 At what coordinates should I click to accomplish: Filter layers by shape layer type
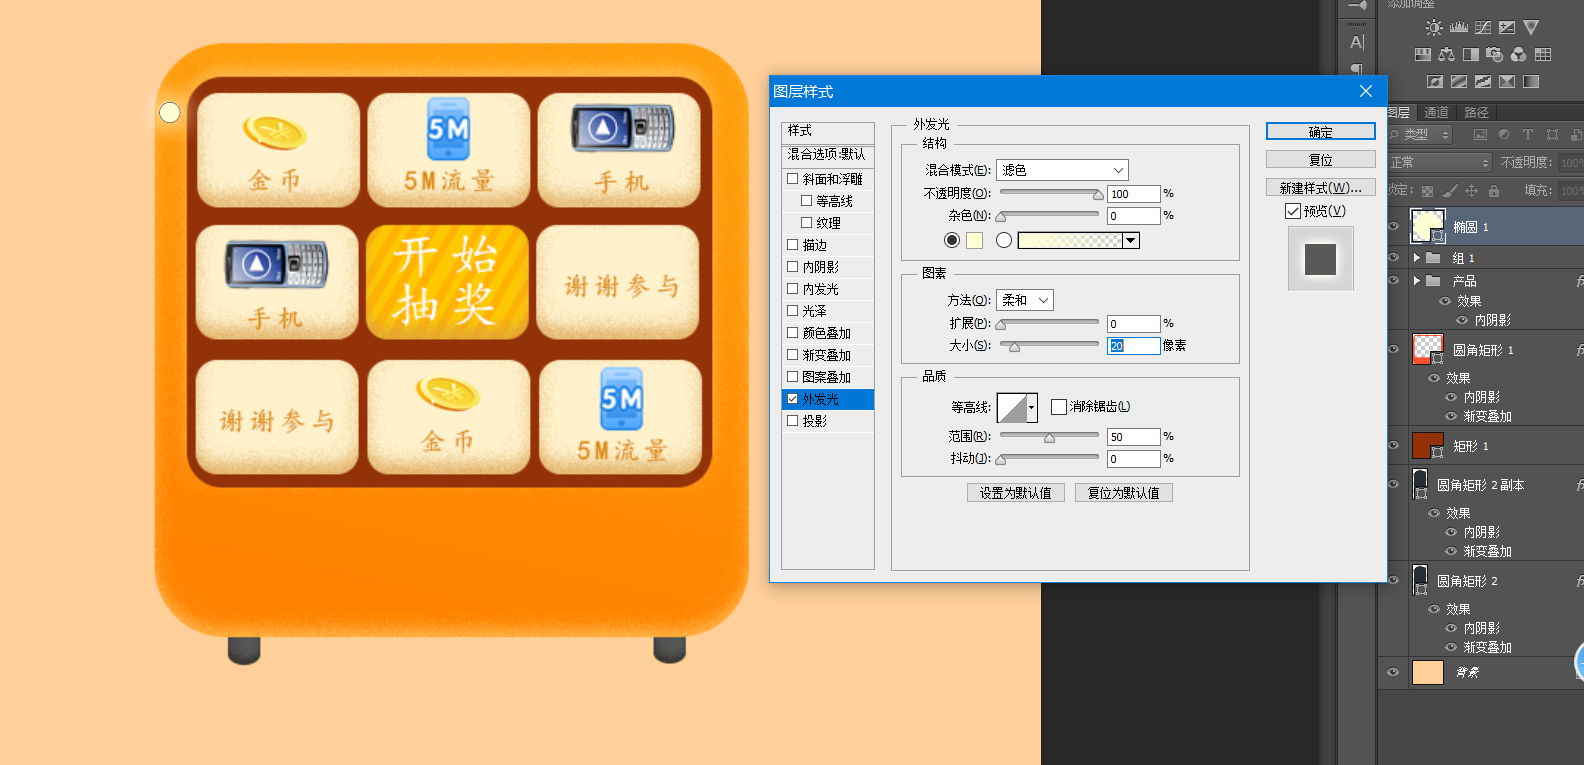pyautogui.click(x=1552, y=135)
